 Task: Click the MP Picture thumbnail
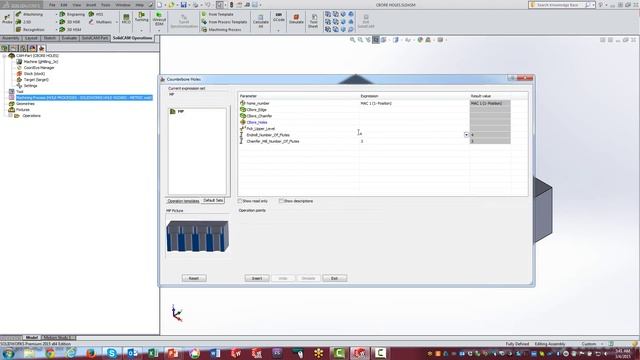(198, 236)
